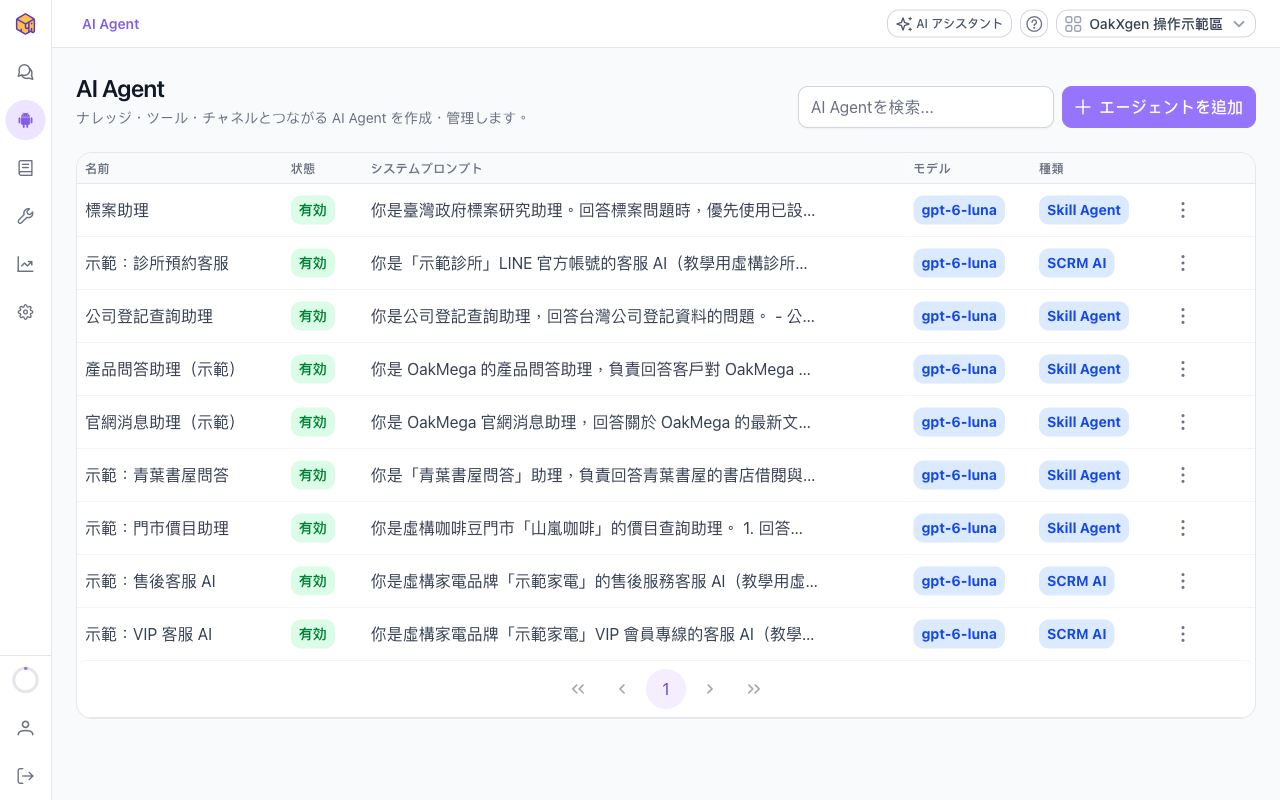
Task: Go to previous page arrow
Action: 622,689
